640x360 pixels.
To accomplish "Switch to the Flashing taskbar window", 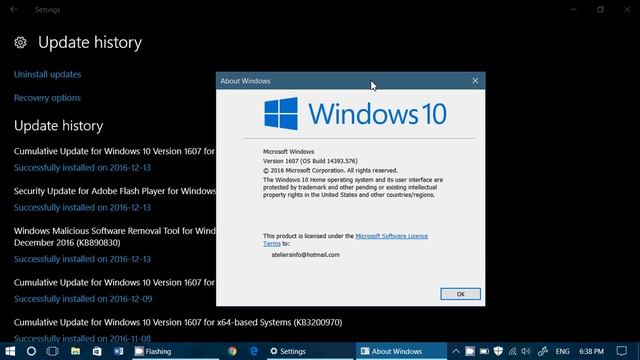I will (176, 351).
